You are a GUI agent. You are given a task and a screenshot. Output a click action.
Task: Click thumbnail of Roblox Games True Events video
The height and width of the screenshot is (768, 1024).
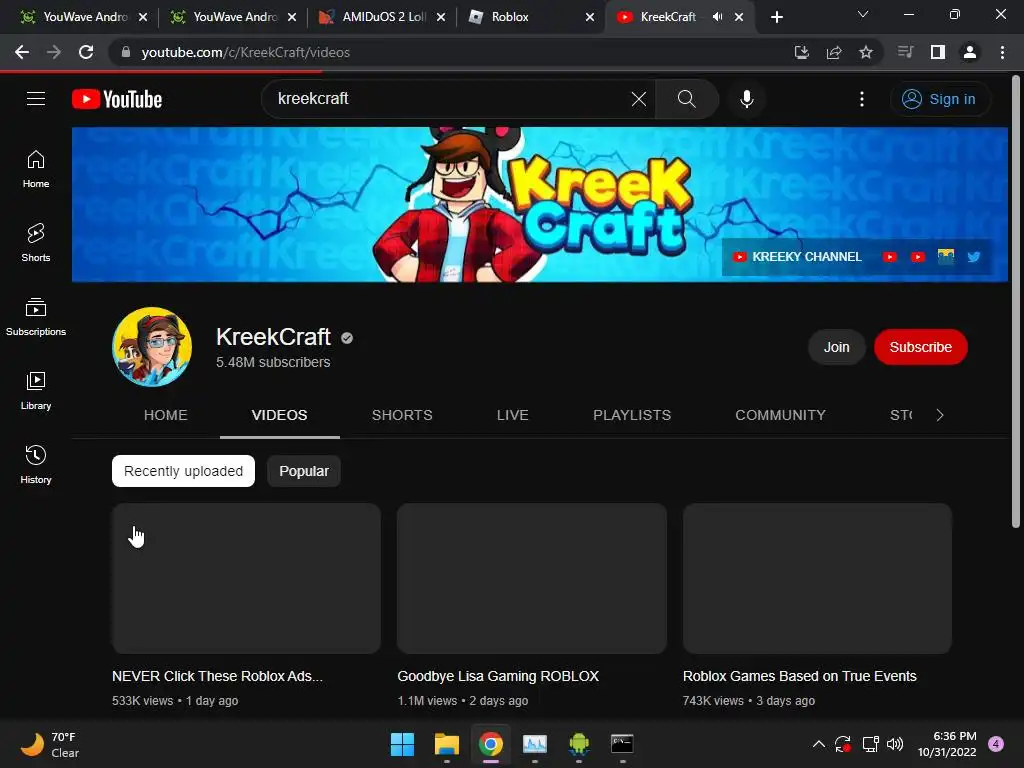[x=818, y=578]
